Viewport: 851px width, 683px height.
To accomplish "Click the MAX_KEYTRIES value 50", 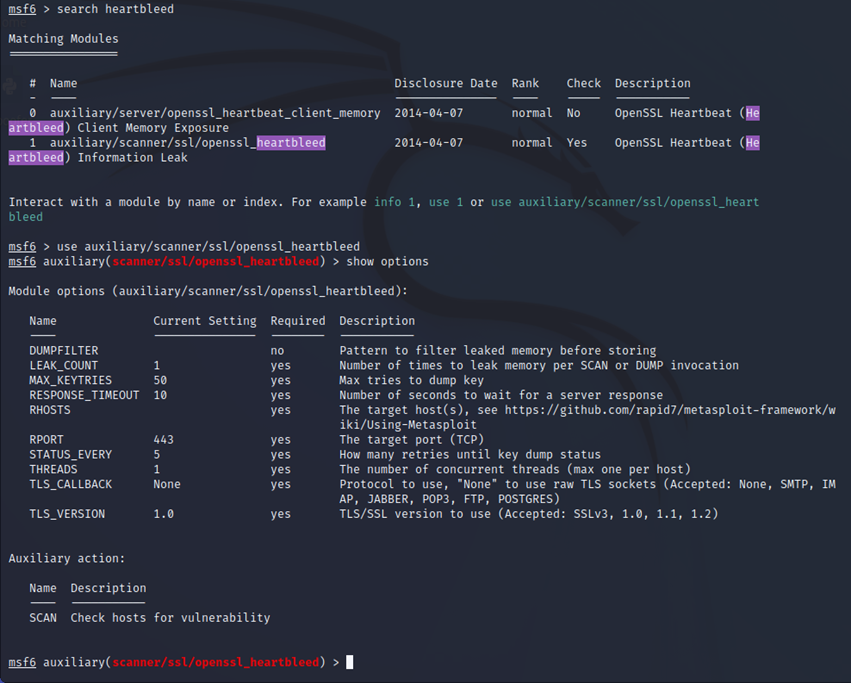I will [x=160, y=380].
